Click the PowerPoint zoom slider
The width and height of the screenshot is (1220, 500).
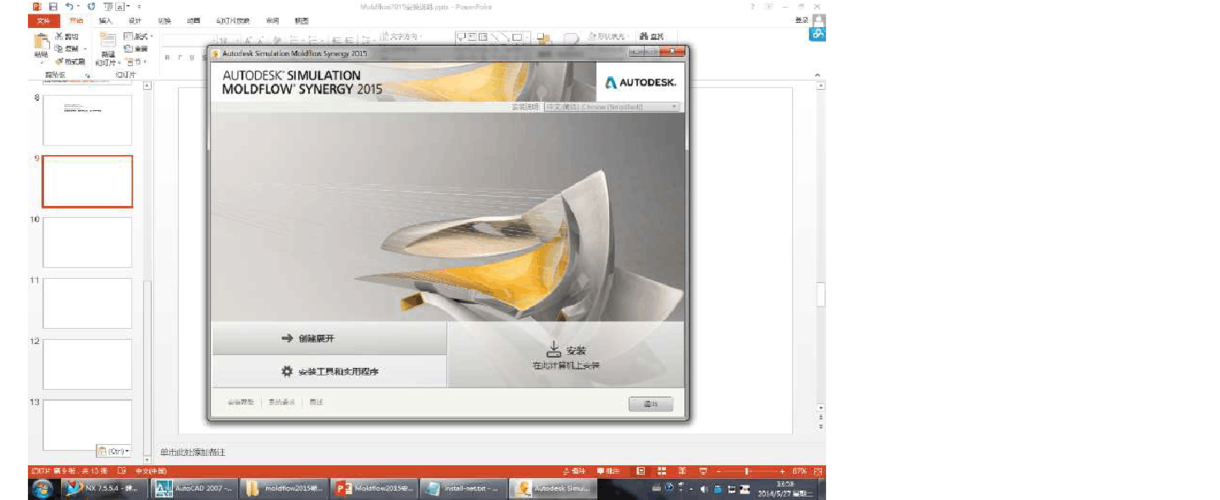[747, 470]
